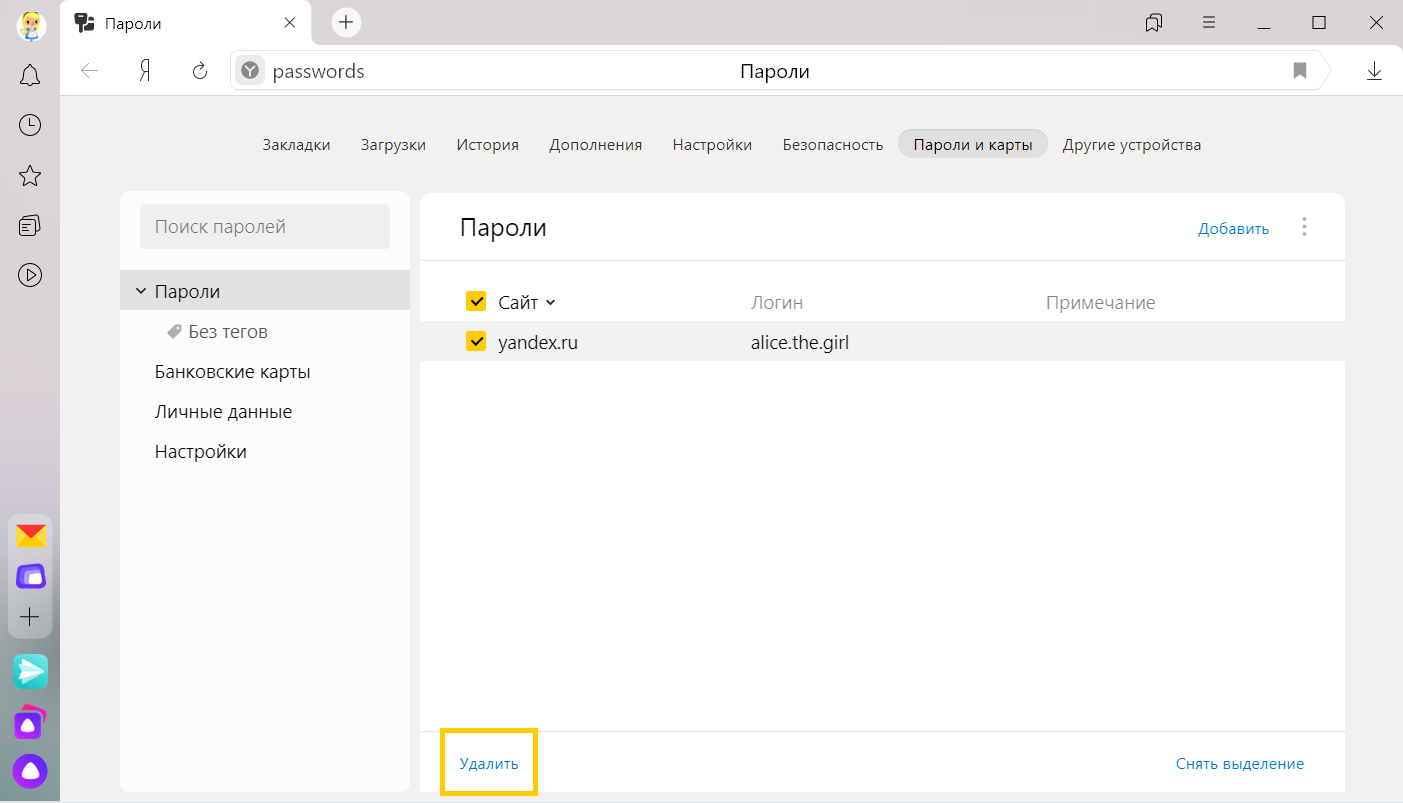
Task: Launch Yandex Disk purple icon in sidebar
Action: coord(30,577)
